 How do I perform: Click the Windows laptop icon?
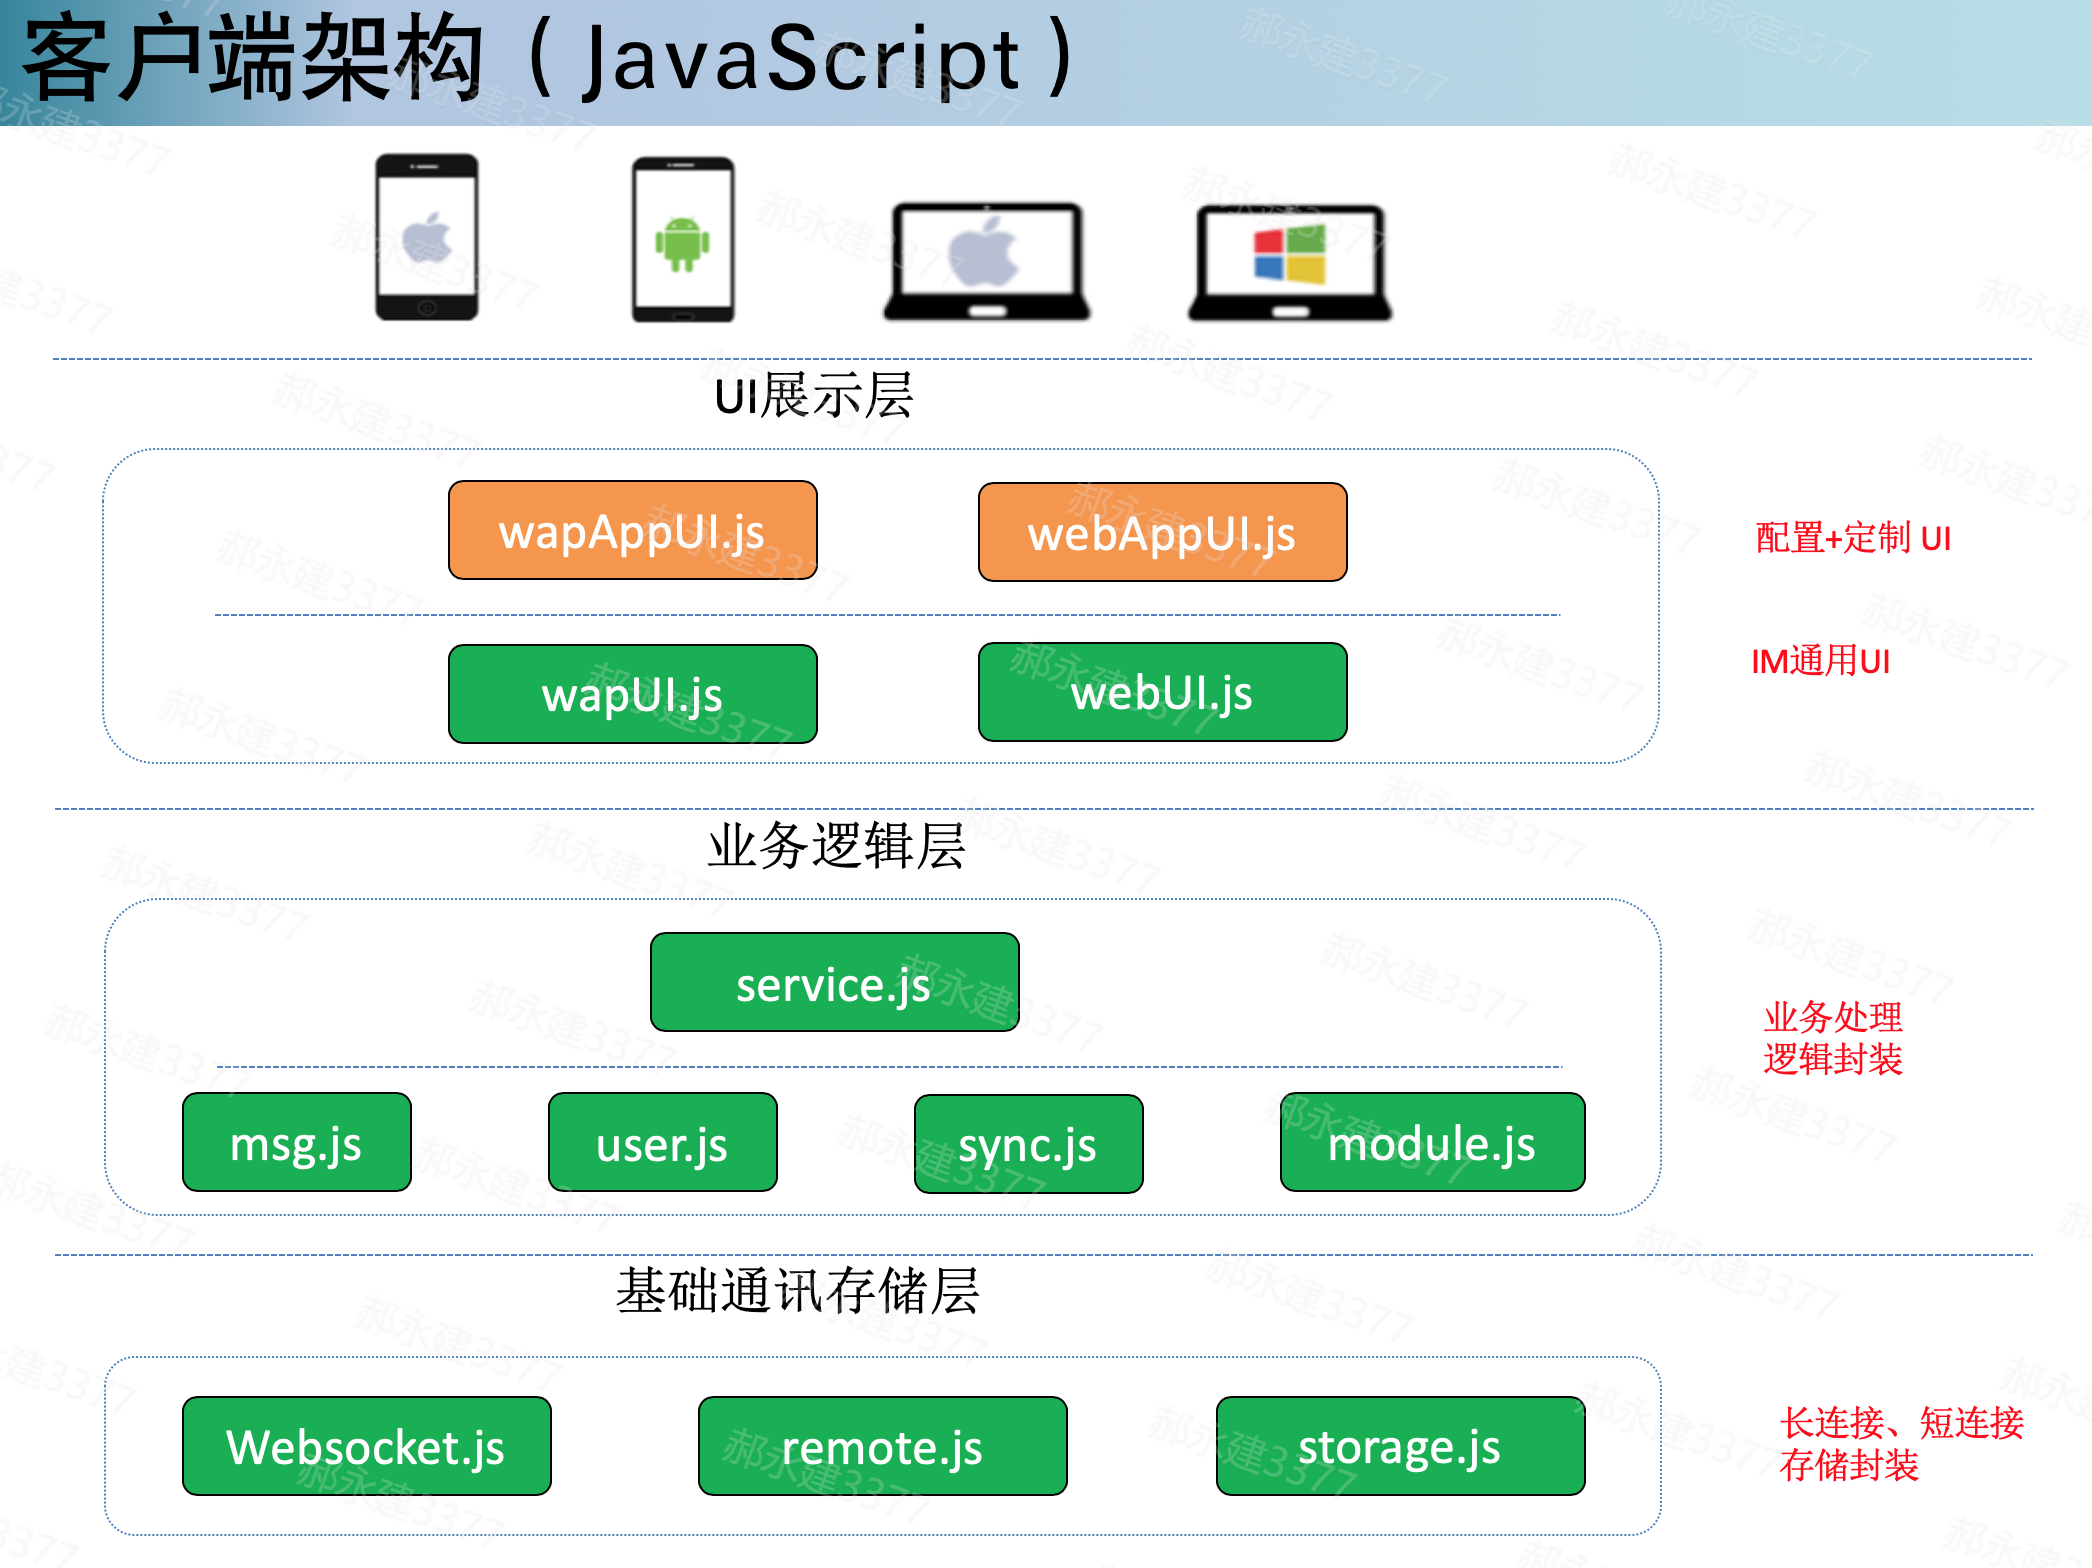point(1290,262)
